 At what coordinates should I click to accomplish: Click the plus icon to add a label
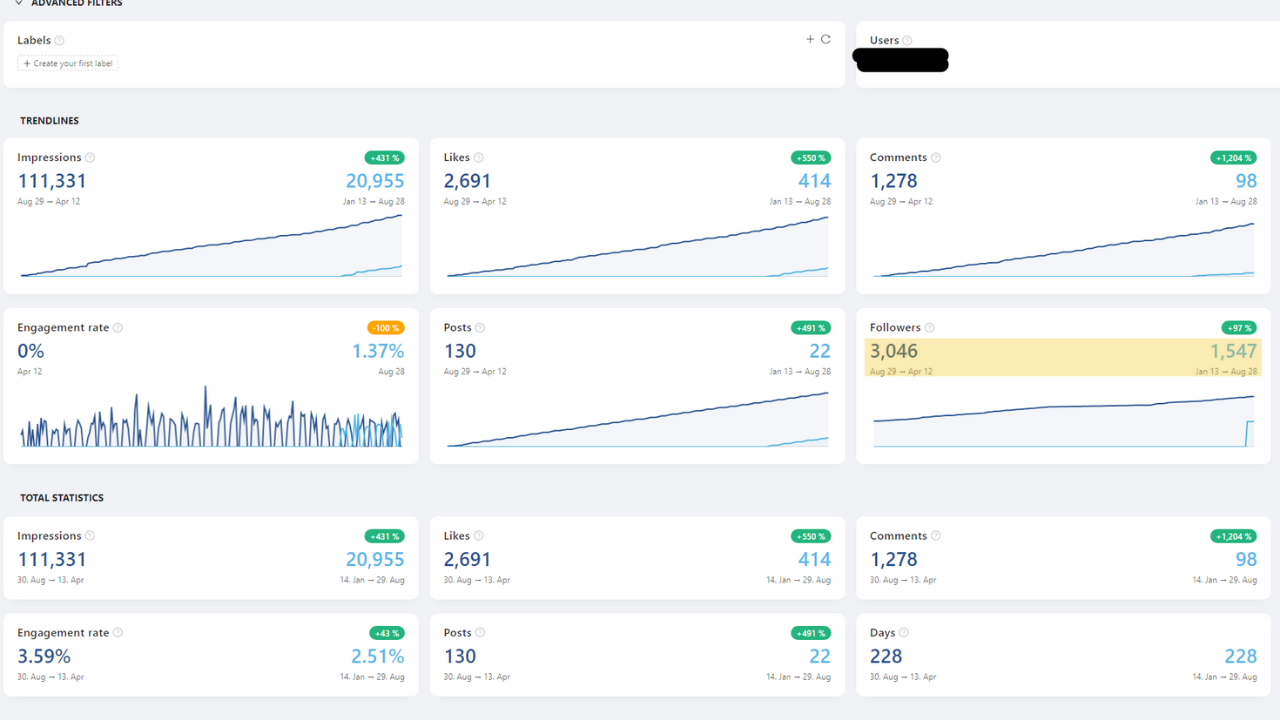(810, 40)
